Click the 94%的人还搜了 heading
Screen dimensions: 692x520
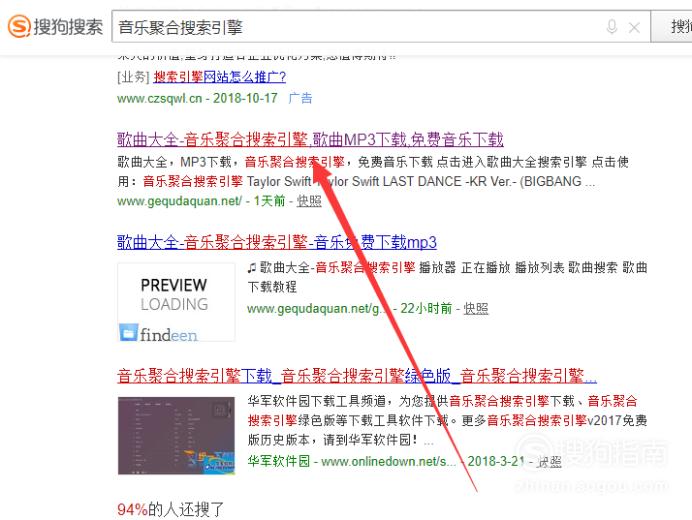coord(170,509)
